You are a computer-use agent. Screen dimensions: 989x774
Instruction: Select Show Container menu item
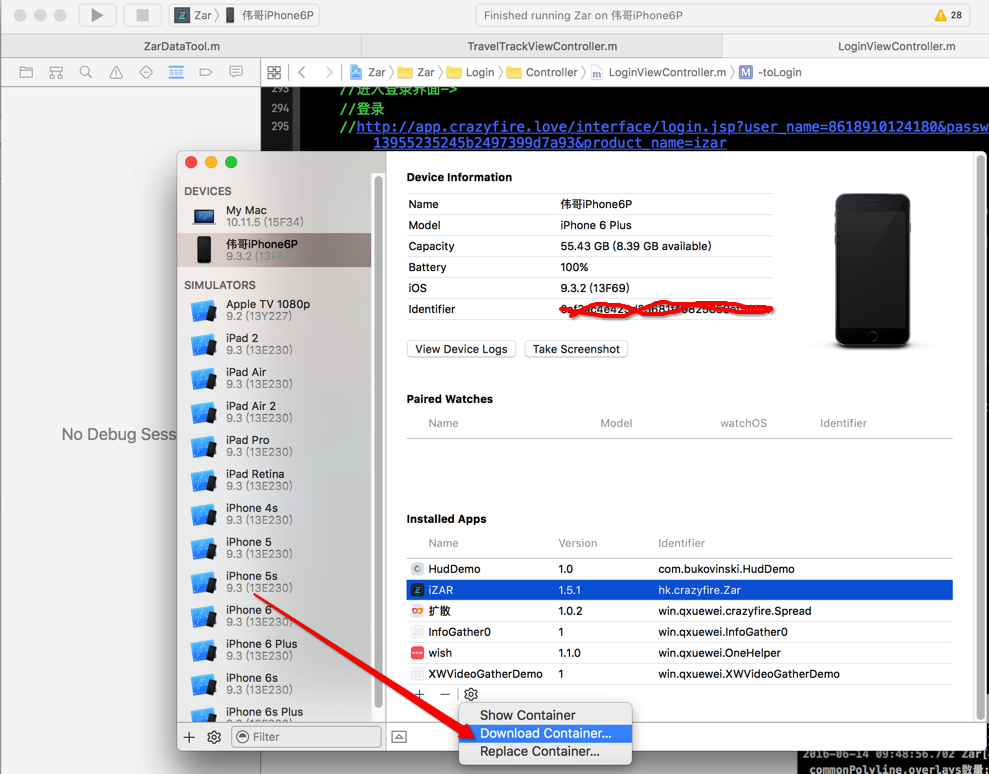tap(527, 715)
